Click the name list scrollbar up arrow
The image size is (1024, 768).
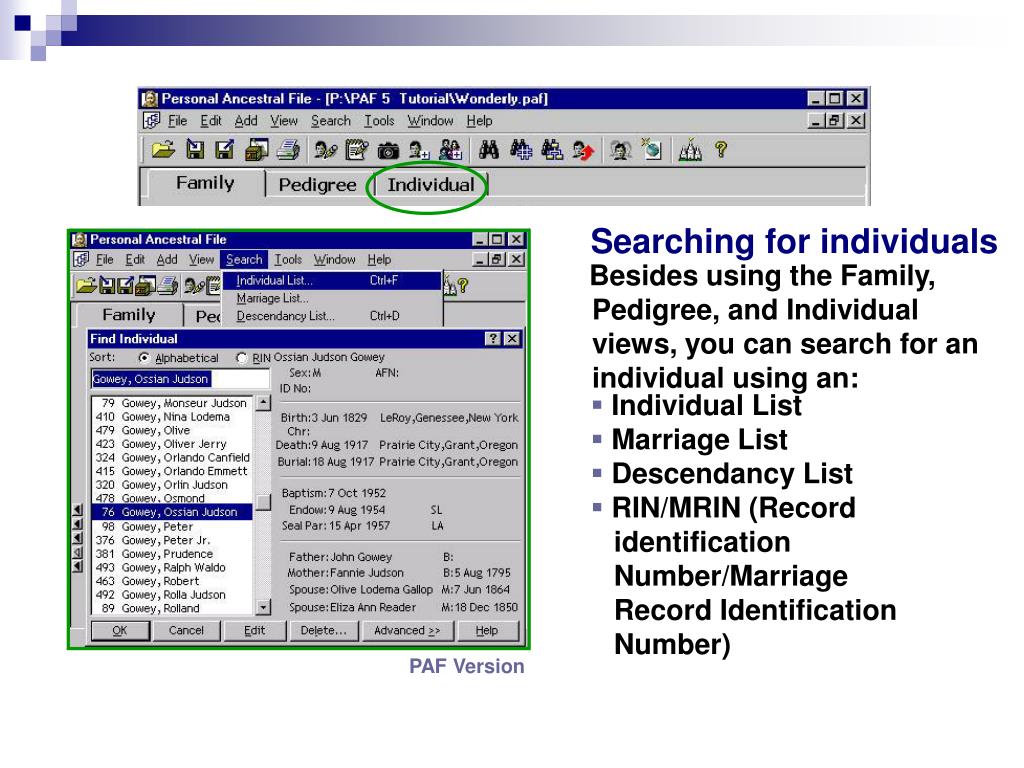[263, 403]
